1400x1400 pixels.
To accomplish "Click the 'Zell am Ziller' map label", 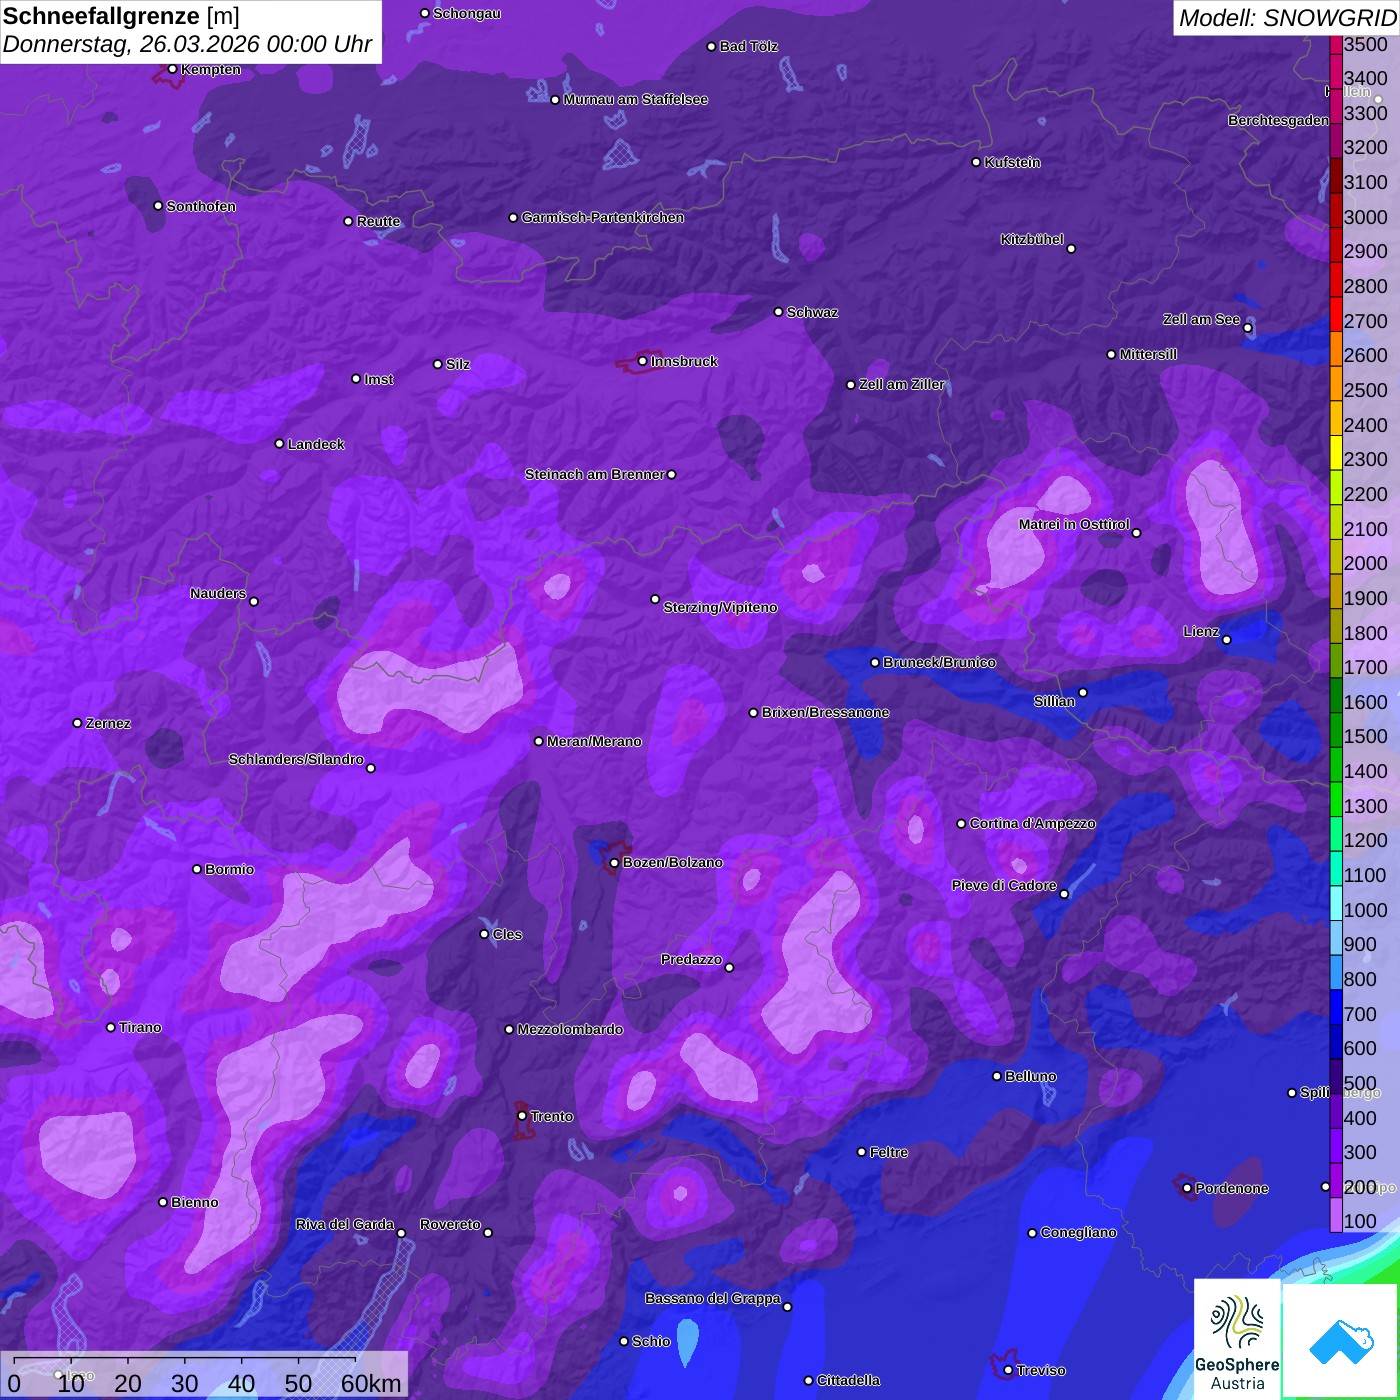I will 902,384.
